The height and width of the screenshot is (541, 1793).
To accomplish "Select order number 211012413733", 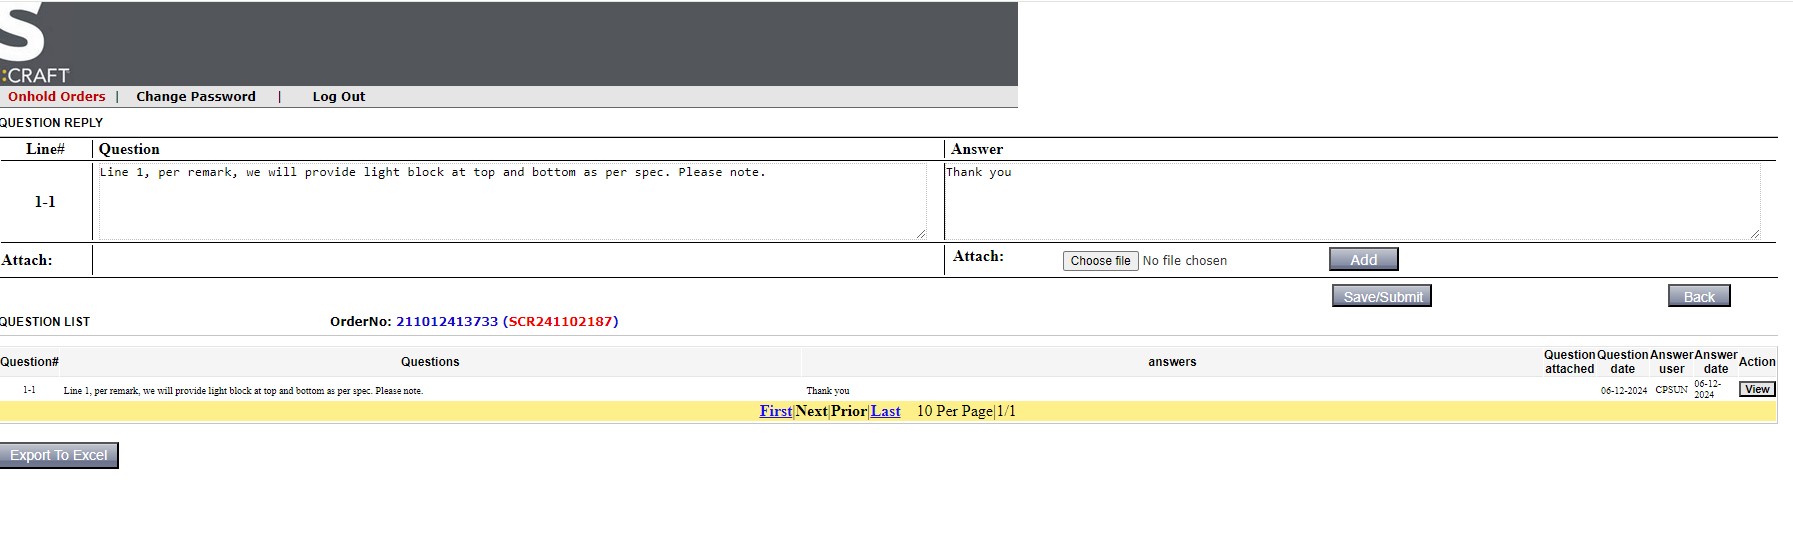I will tap(447, 322).
